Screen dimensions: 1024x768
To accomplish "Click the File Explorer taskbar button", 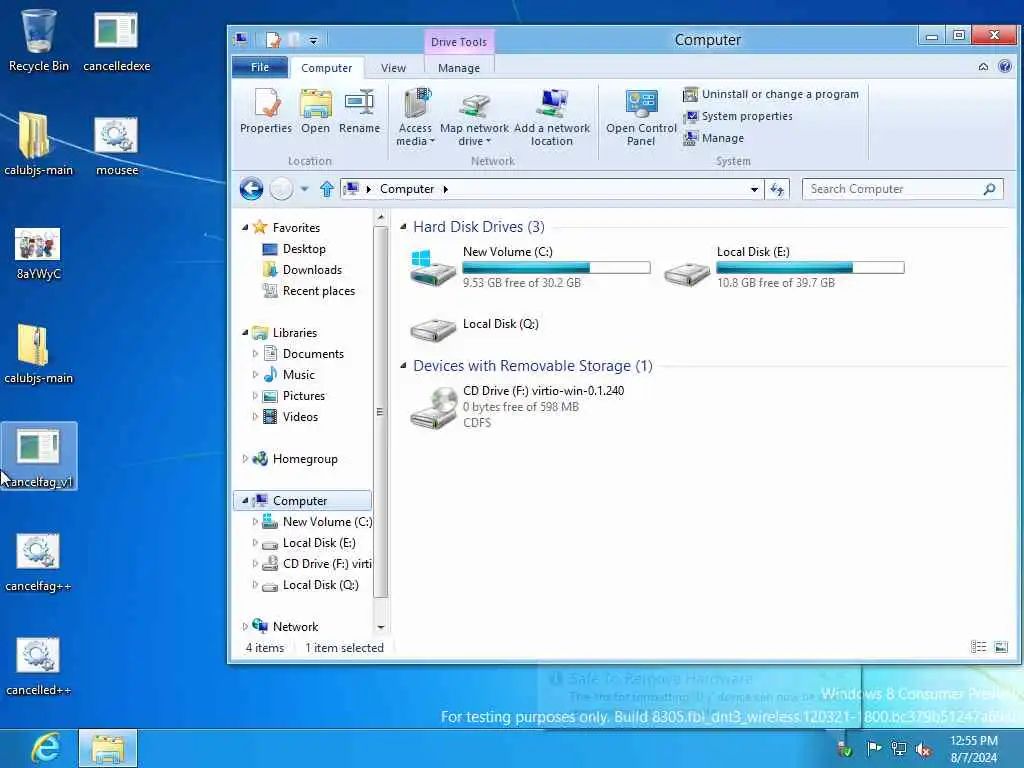I will [x=108, y=748].
